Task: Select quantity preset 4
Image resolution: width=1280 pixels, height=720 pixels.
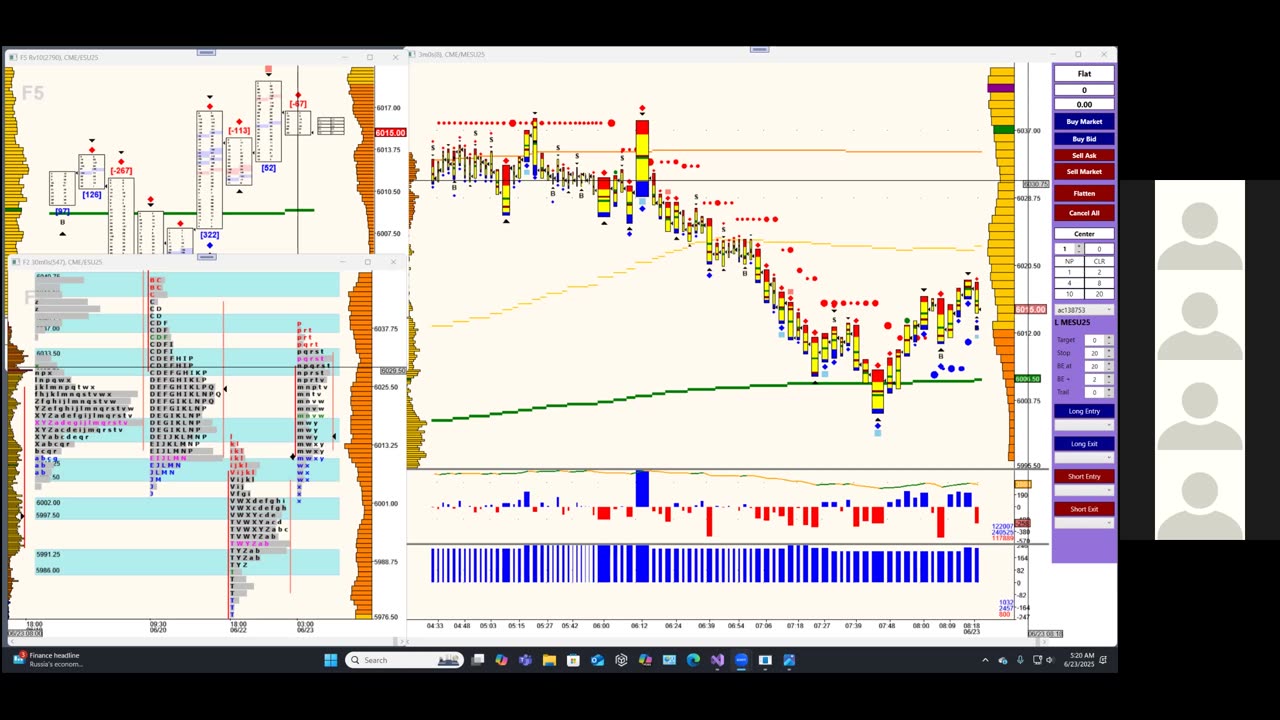Action: 1069,283
